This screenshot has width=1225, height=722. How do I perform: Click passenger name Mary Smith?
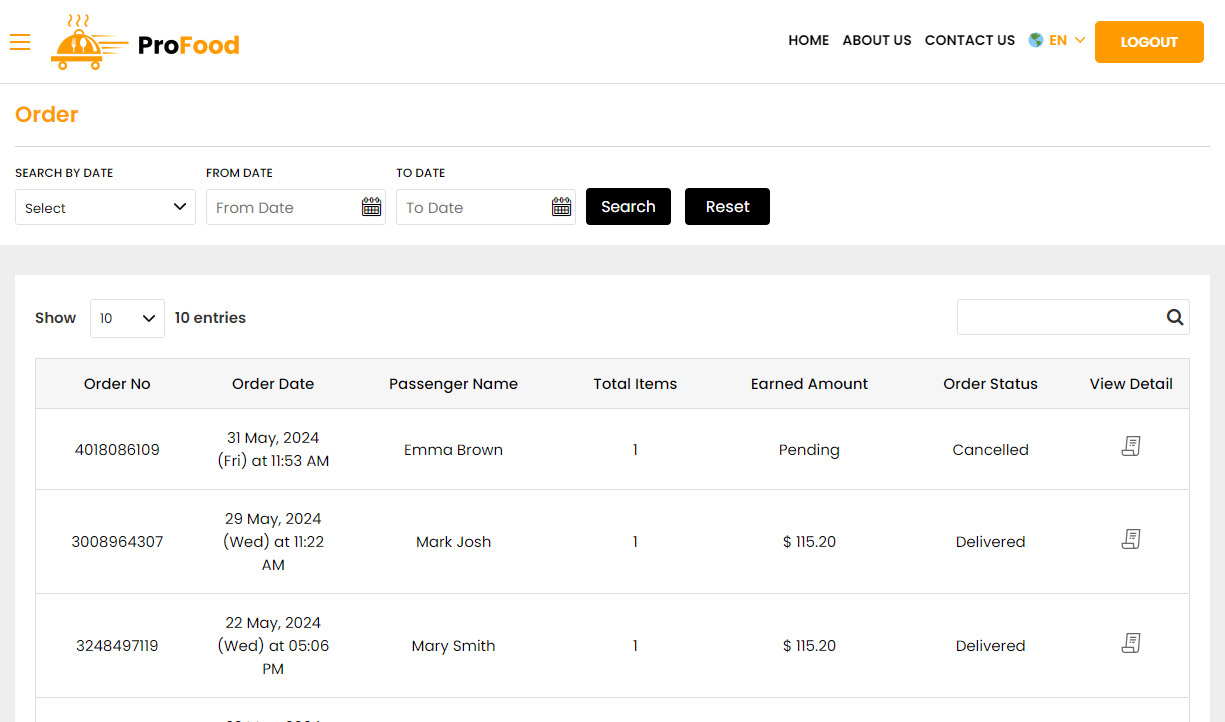point(453,646)
